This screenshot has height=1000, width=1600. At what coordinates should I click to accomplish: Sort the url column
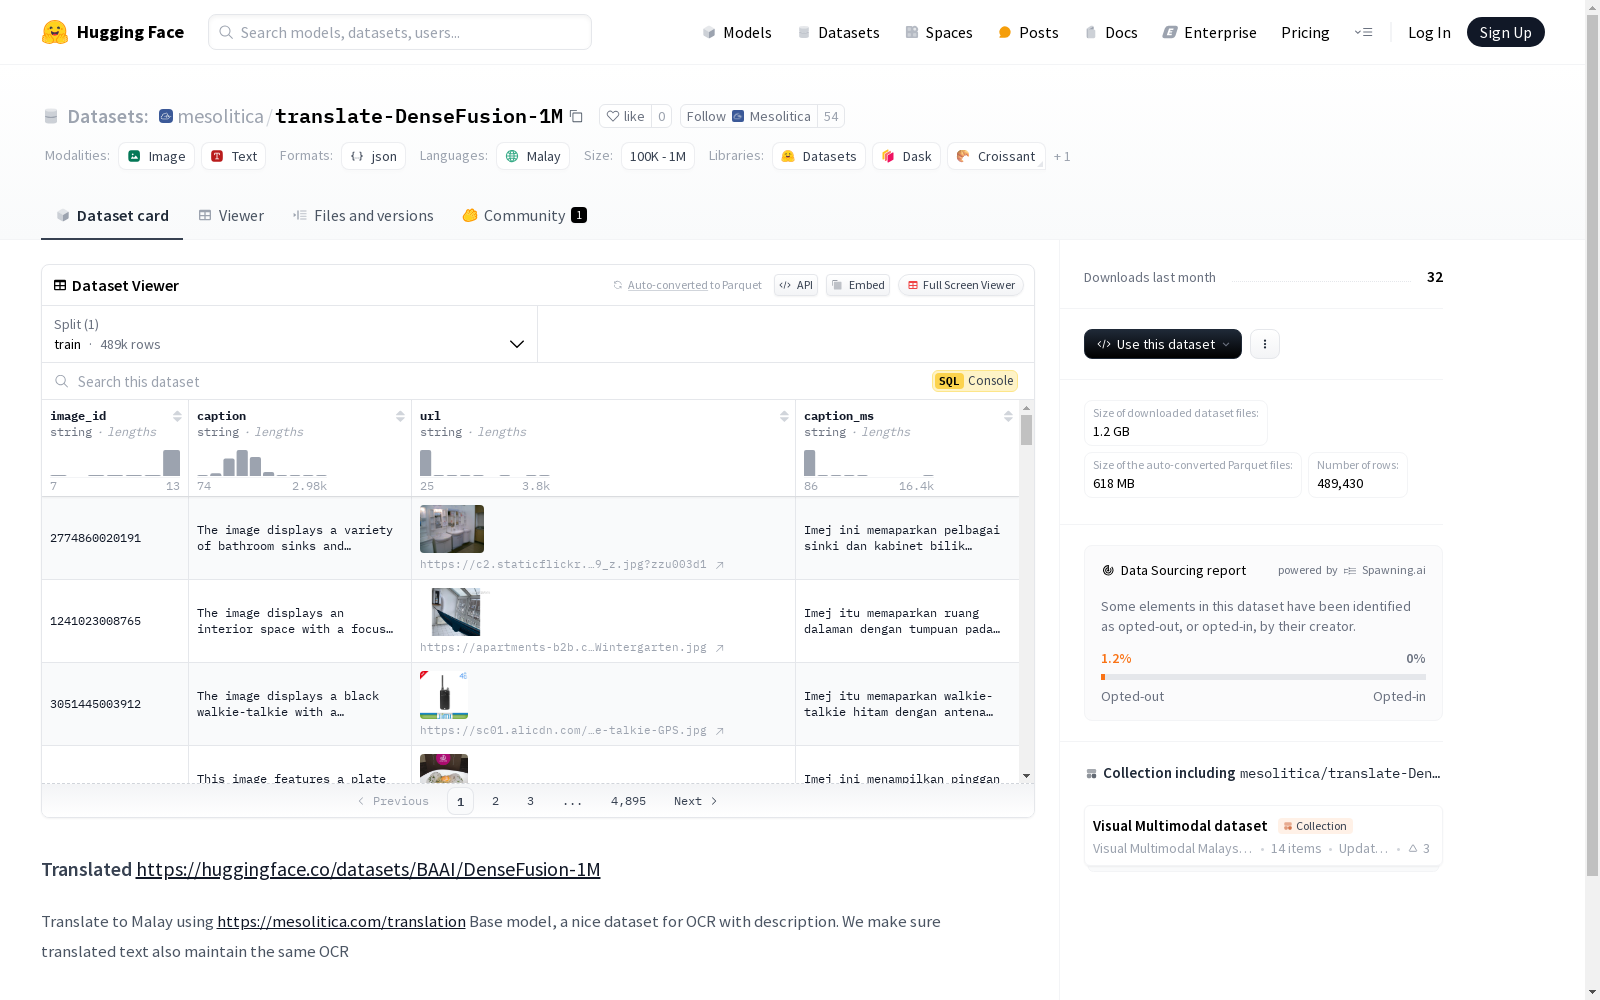click(784, 416)
